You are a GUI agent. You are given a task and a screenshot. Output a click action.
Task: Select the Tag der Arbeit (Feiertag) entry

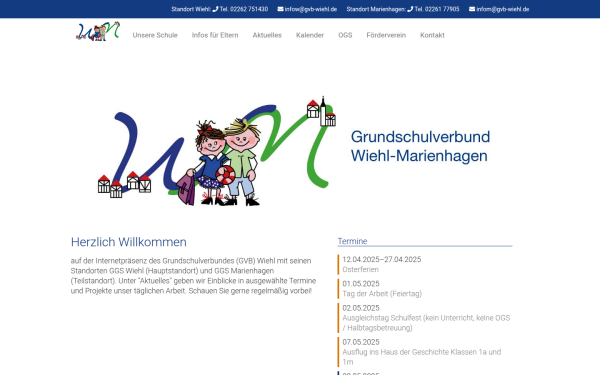(x=382, y=294)
